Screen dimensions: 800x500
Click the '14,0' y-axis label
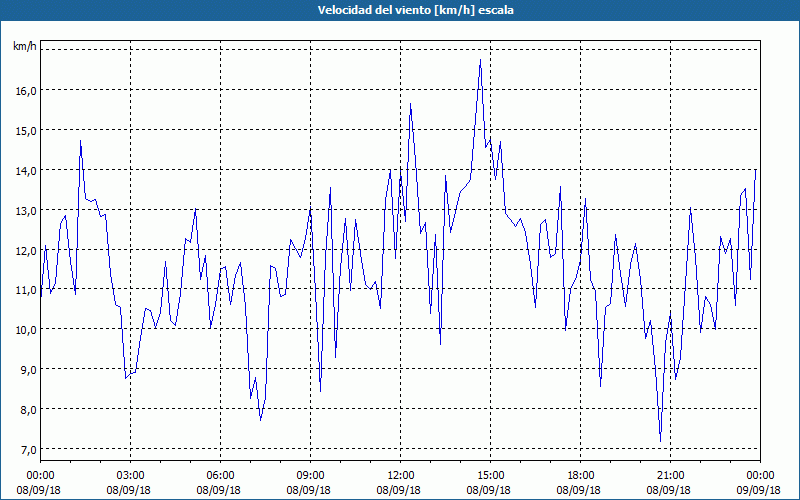[x=26, y=171]
